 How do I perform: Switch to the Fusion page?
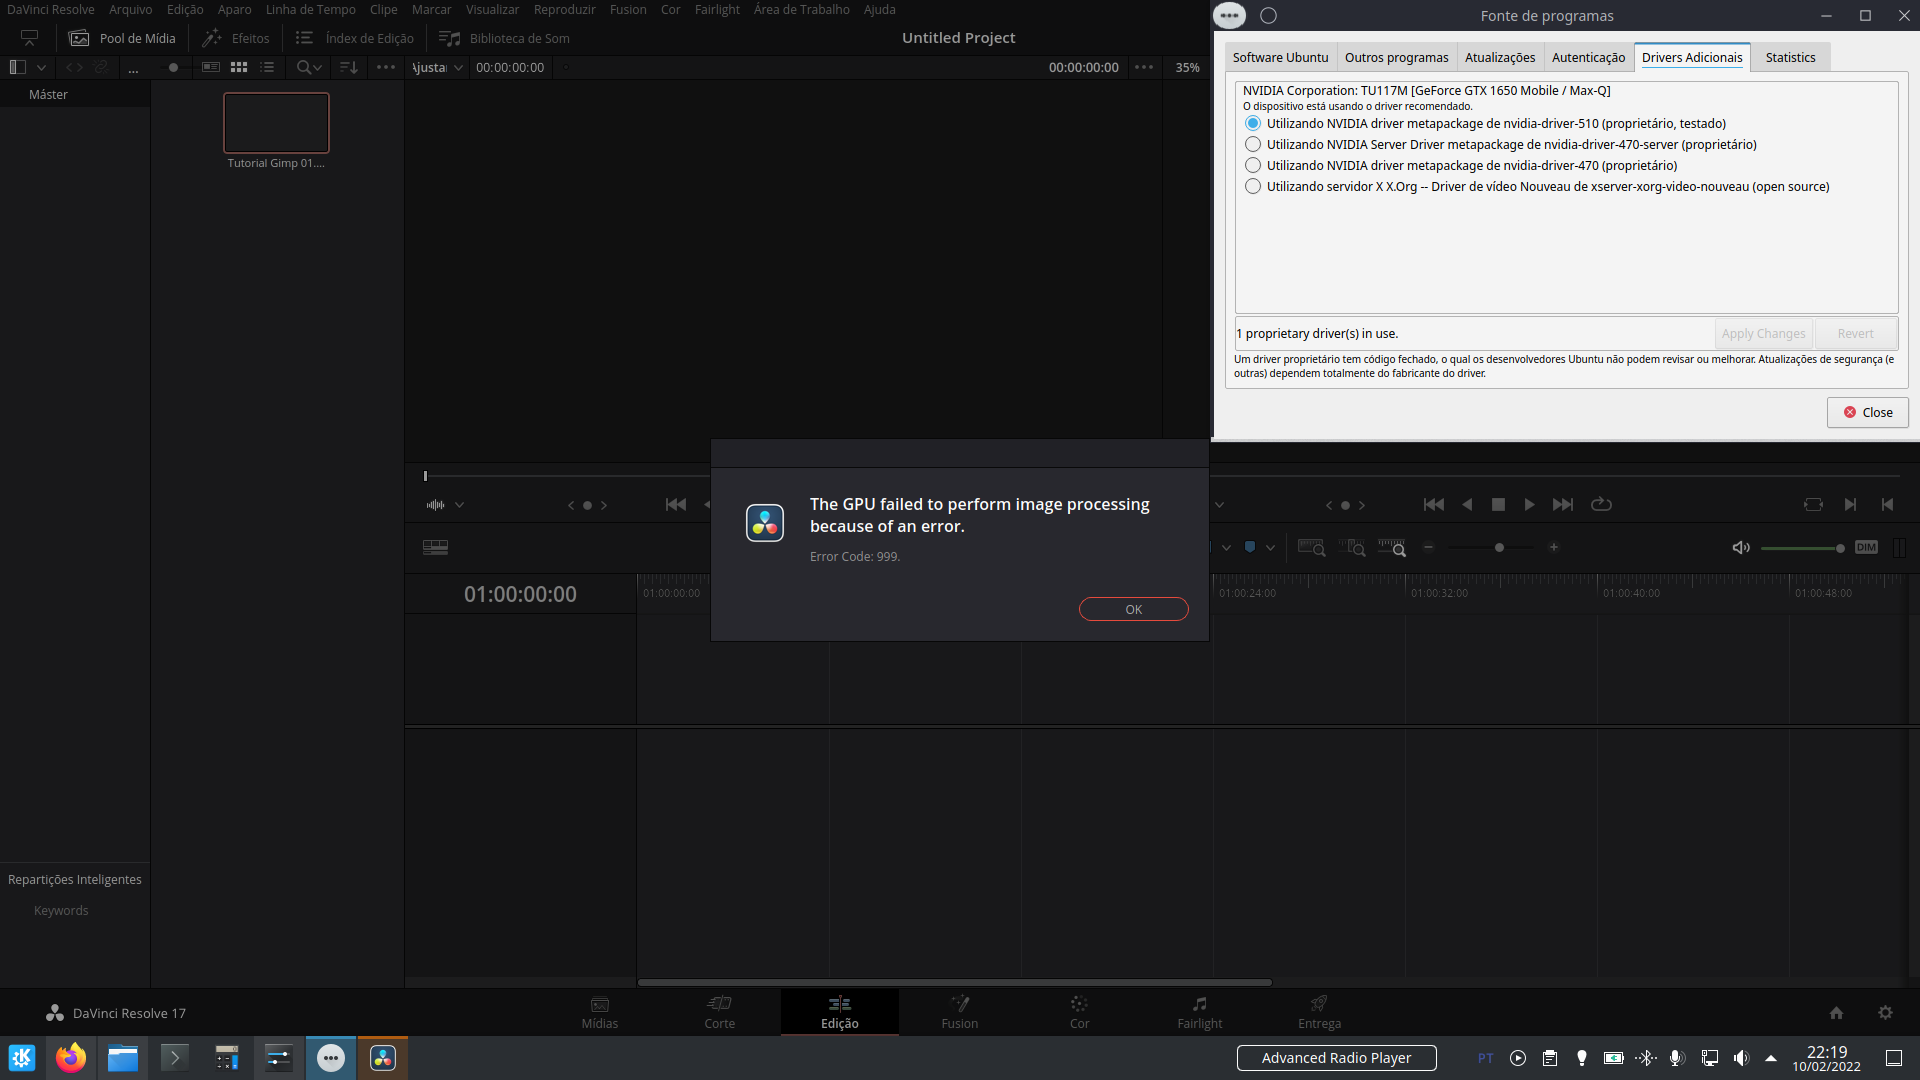click(960, 1012)
